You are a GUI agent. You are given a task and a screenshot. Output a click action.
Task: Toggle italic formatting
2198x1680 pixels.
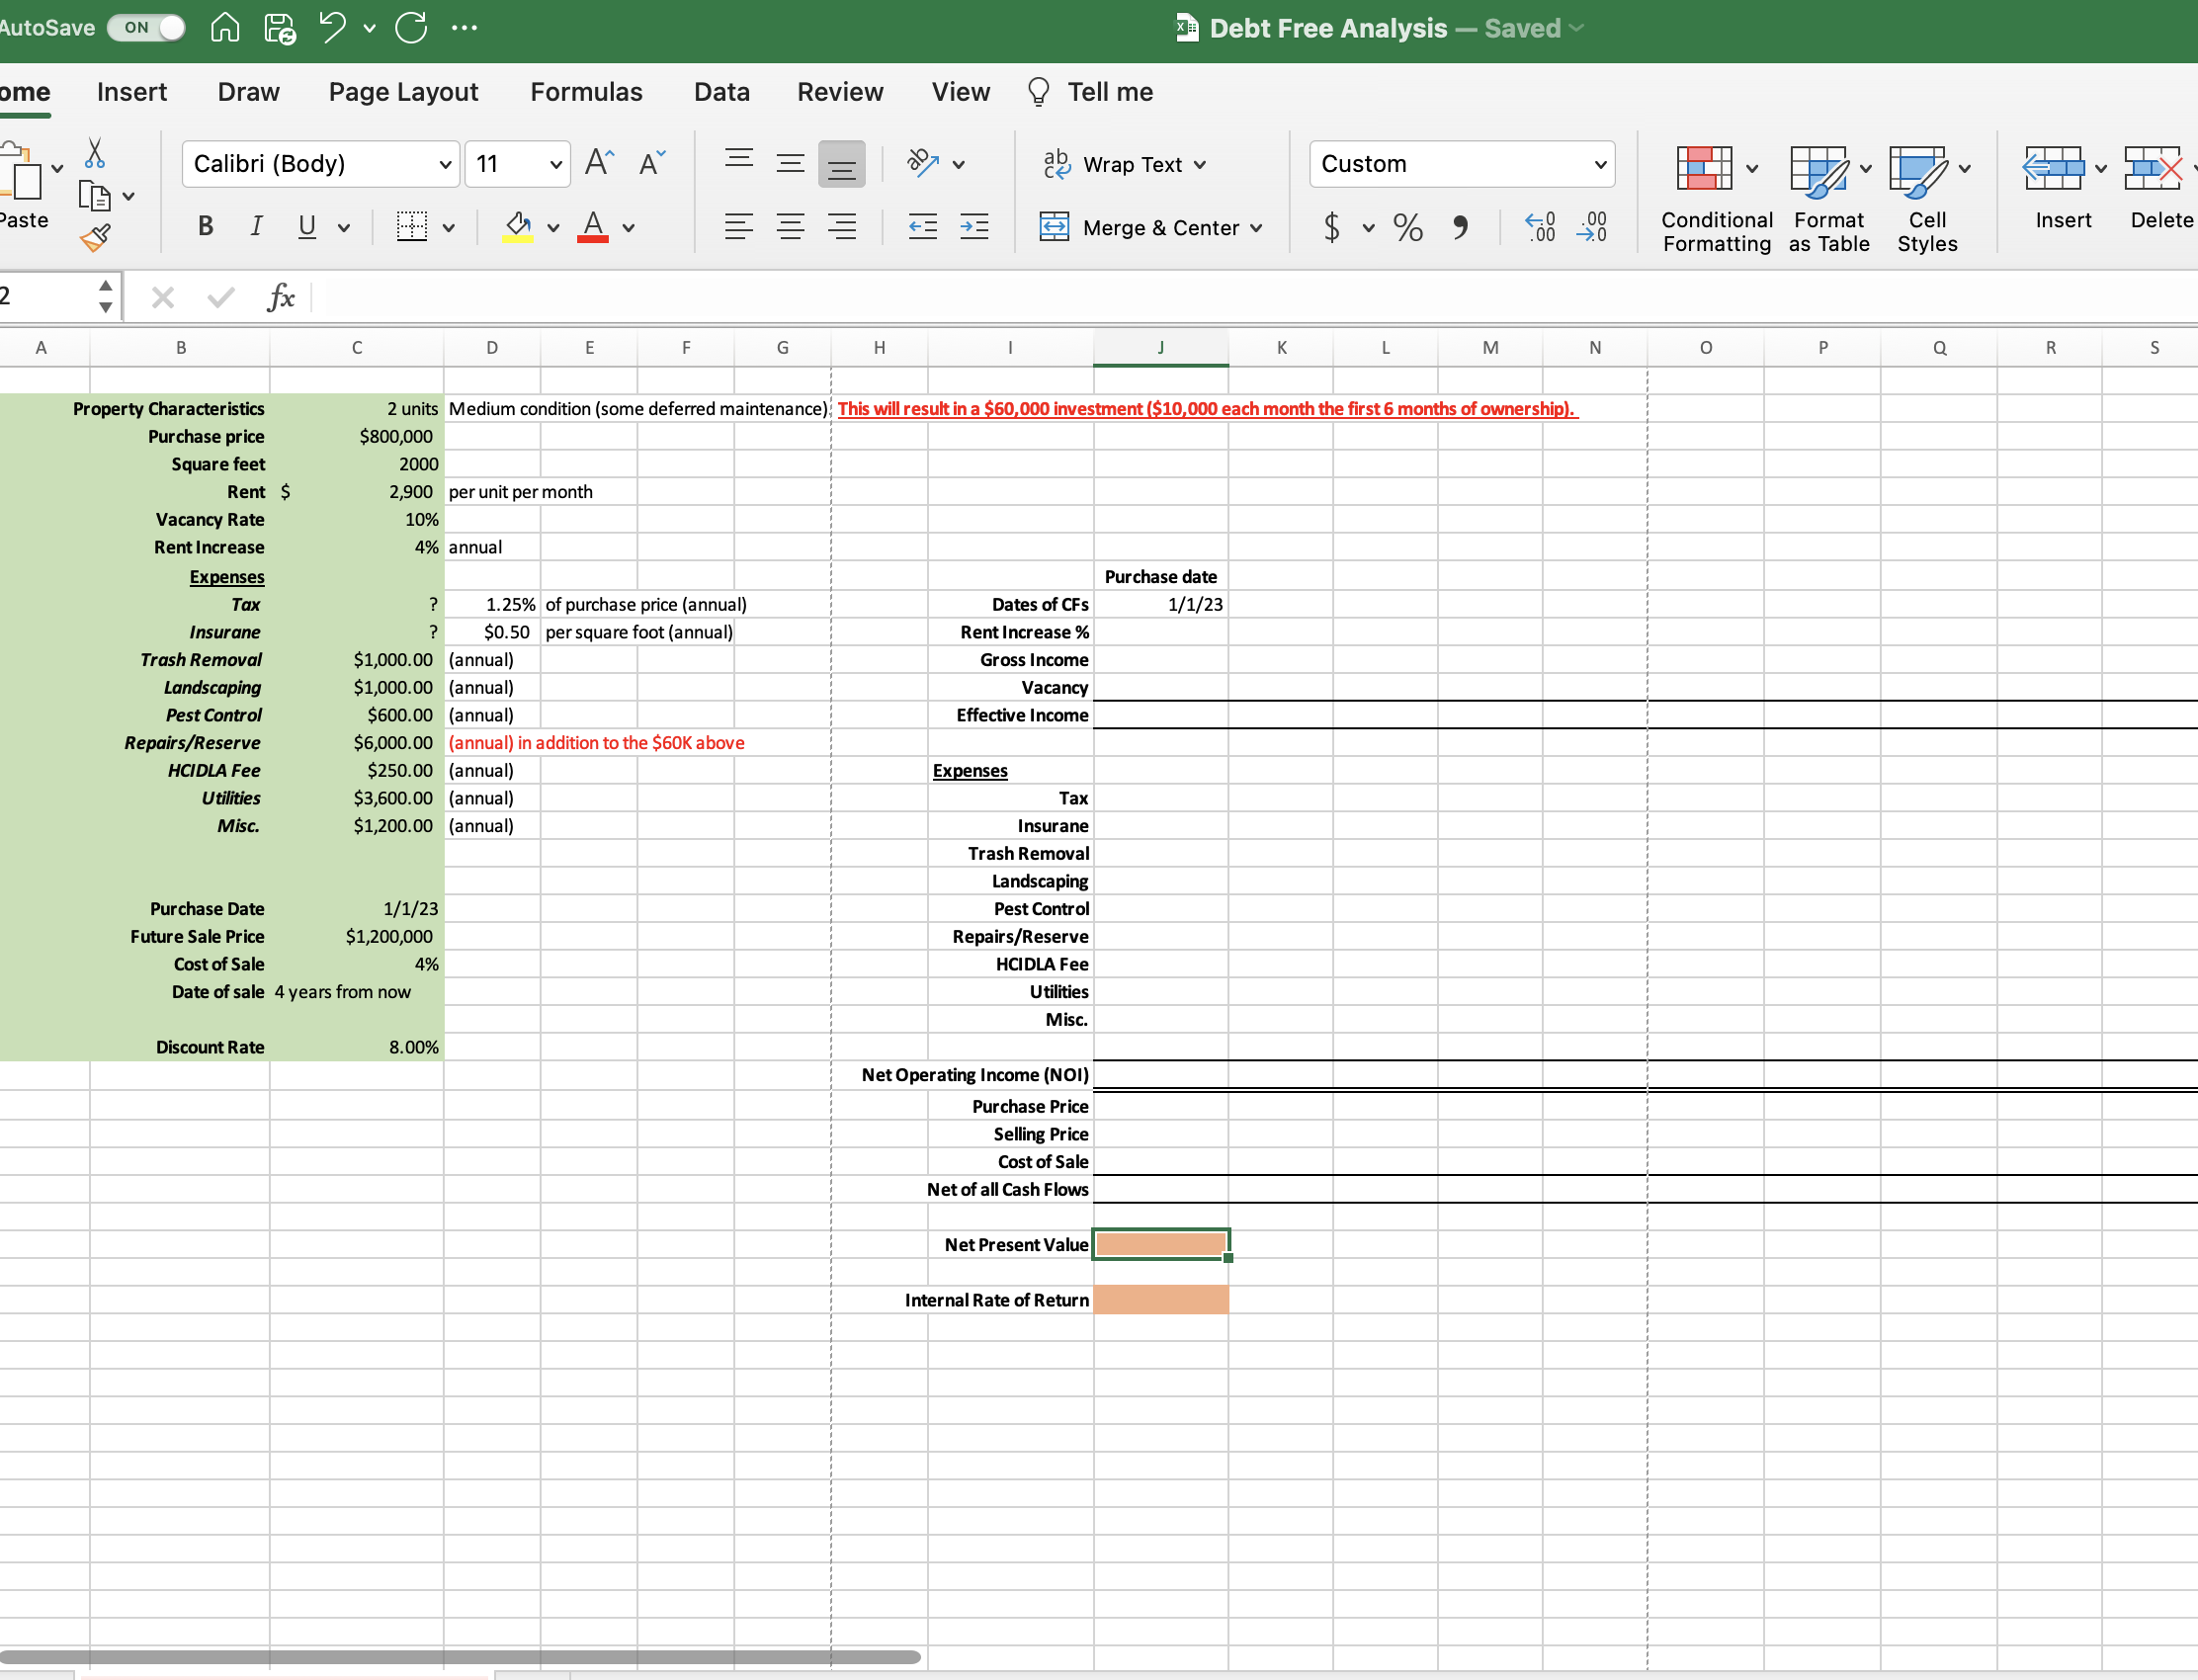click(255, 227)
